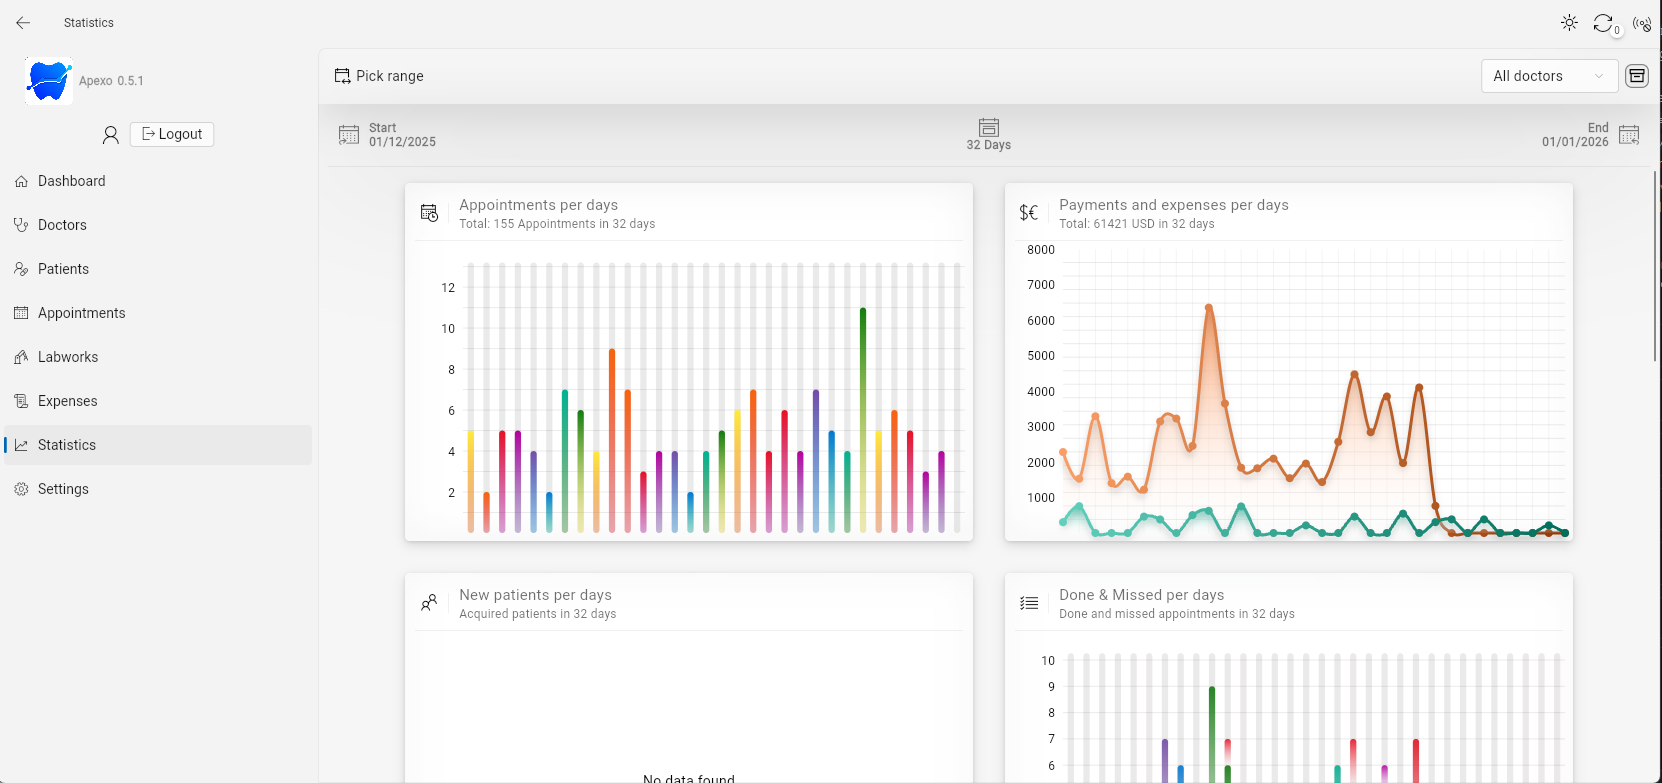Click the Logout button
1662x783 pixels.
point(172,134)
